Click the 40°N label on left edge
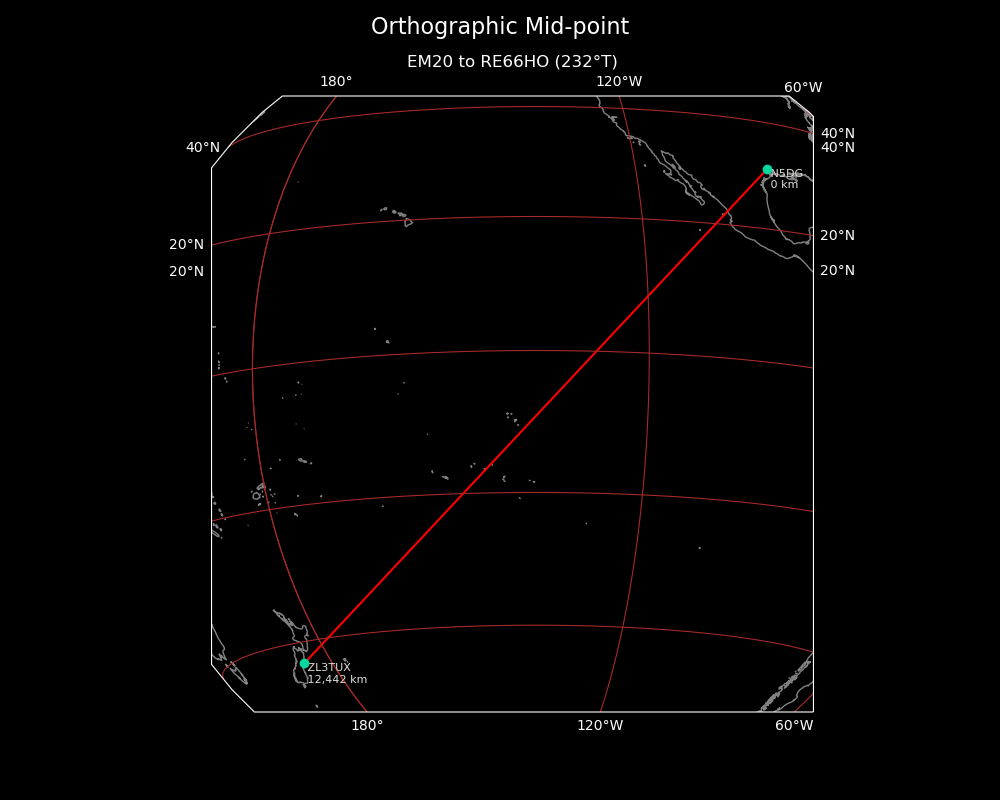The image size is (1000, 800). coord(202,148)
